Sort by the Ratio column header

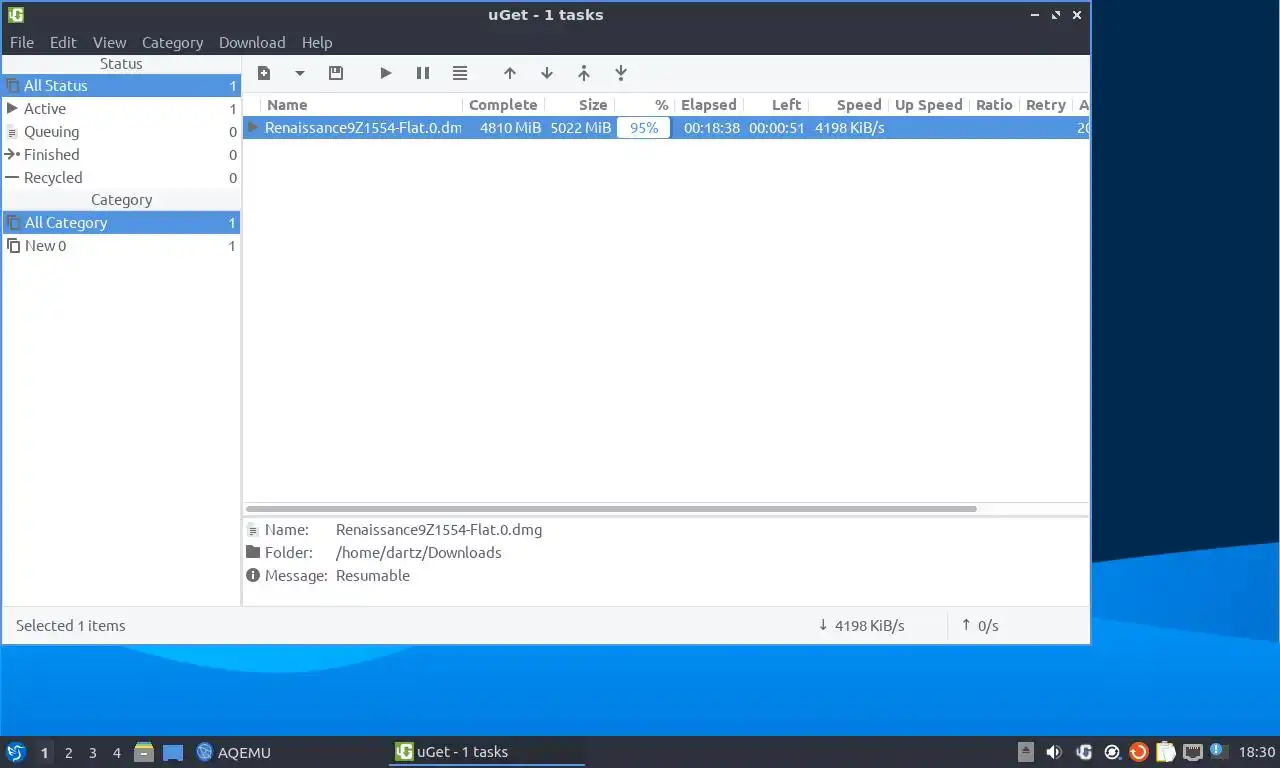pyautogui.click(x=994, y=105)
